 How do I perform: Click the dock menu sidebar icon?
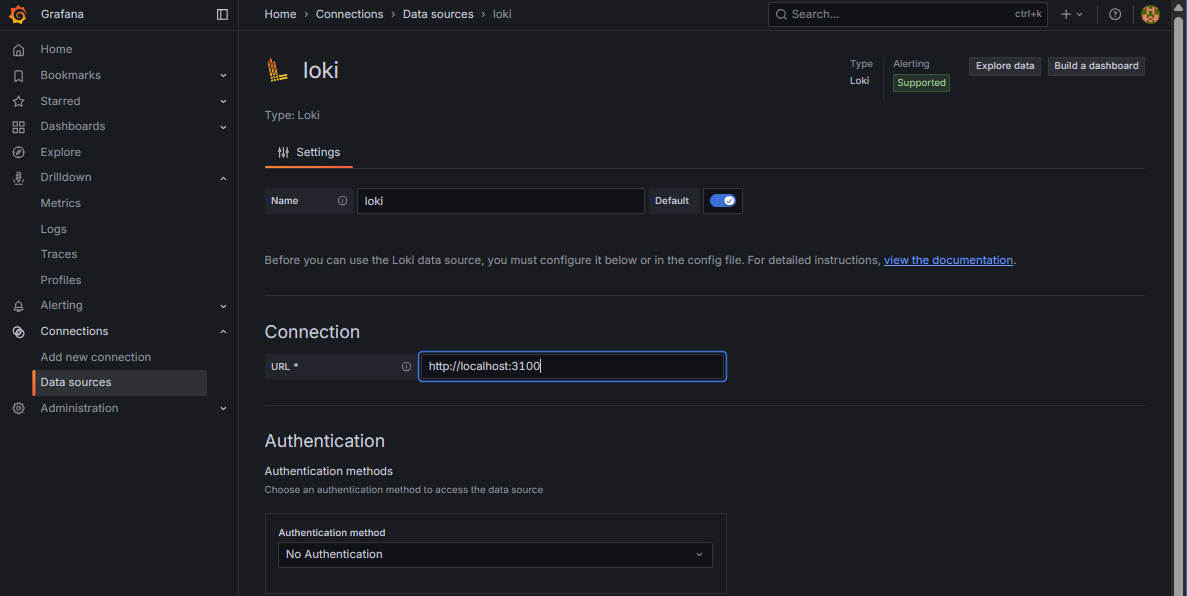(222, 14)
